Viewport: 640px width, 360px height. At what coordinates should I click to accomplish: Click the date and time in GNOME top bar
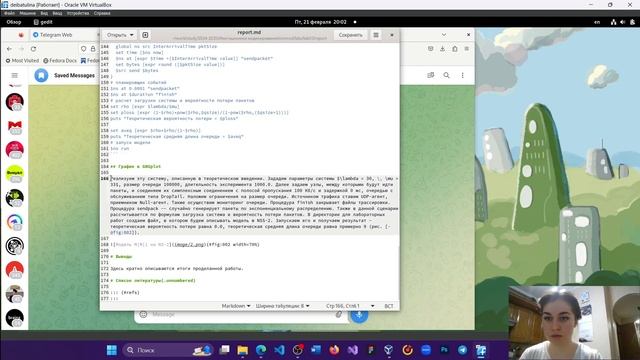pyautogui.click(x=320, y=22)
